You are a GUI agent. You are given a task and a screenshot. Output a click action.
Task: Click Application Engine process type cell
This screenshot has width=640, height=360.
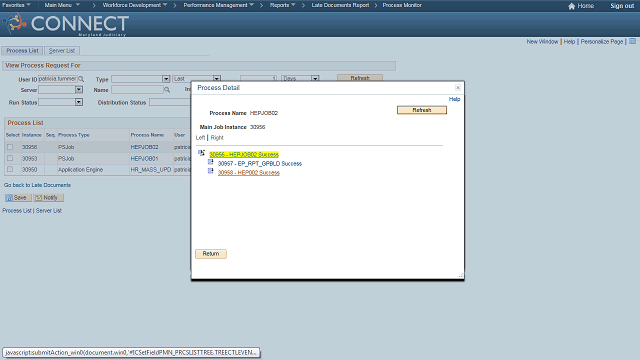[80, 169]
